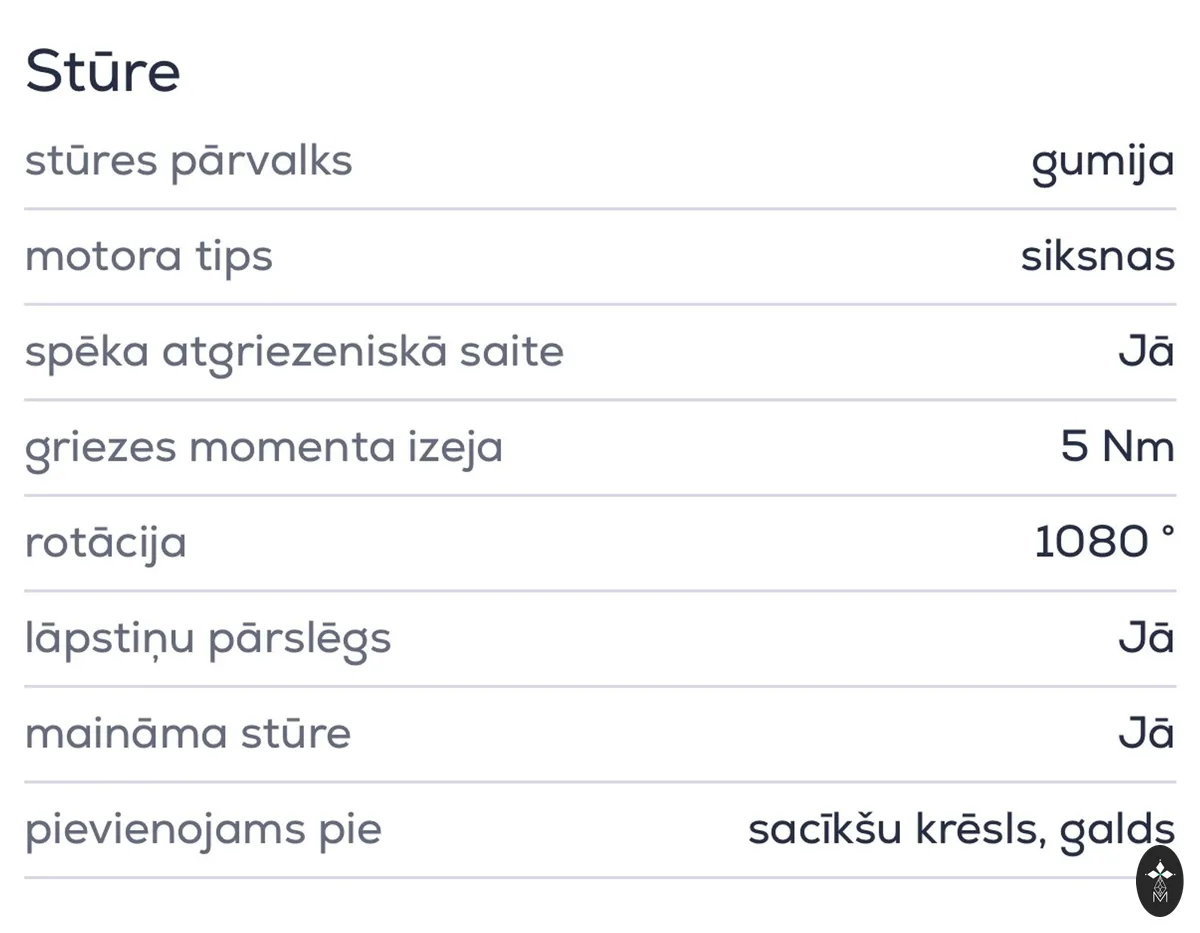This screenshot has width=1200, height=933.
Task: Select Jā value for maināma stūre
Action: [1146, 733]
